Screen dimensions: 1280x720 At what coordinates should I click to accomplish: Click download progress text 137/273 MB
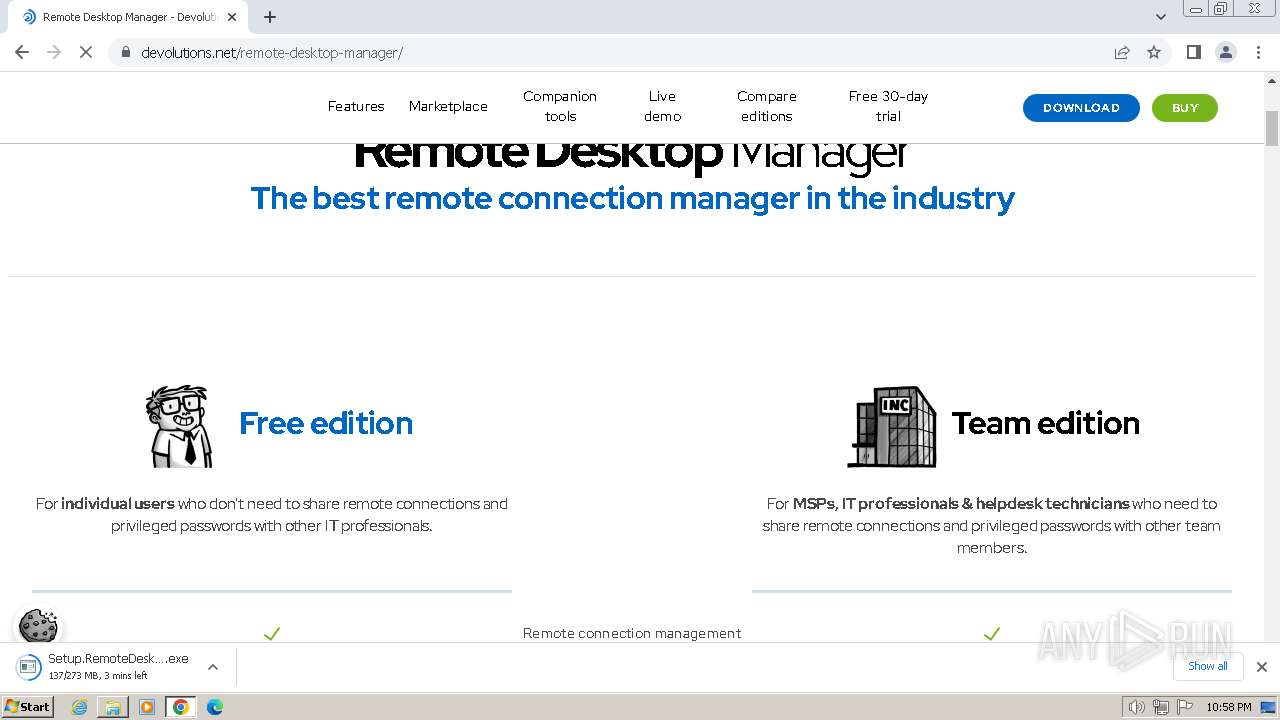tap(98, 676)
